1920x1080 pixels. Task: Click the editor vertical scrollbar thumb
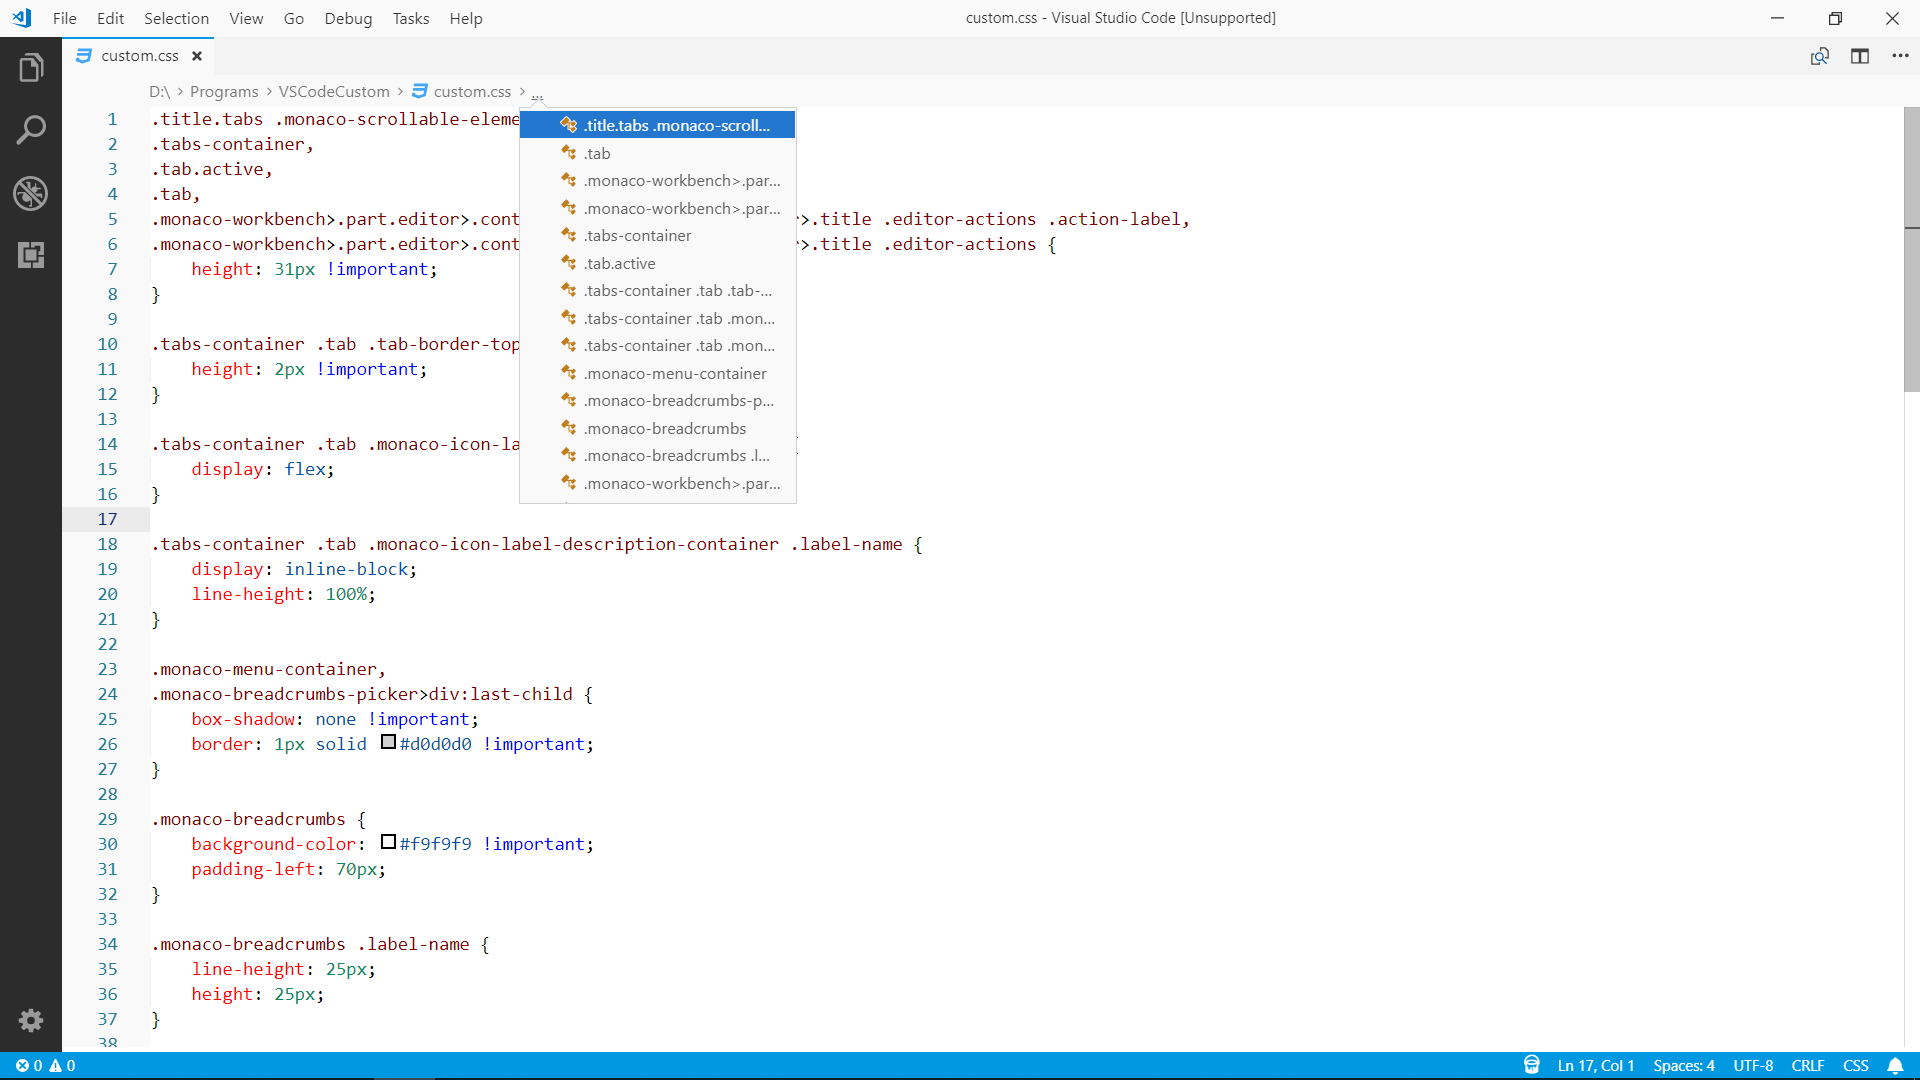pos(1911,250)
